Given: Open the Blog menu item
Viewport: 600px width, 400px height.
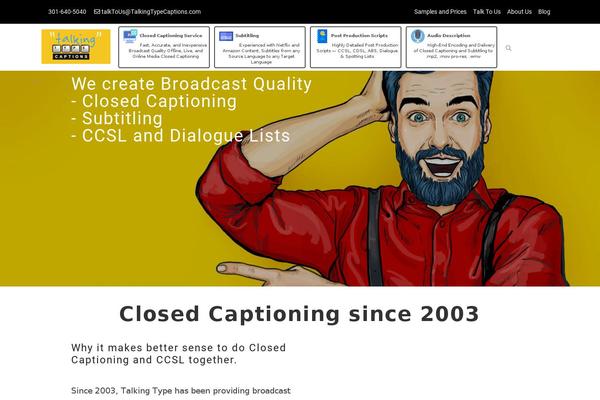Looking at the screenshot, I should tap(544, 11).
